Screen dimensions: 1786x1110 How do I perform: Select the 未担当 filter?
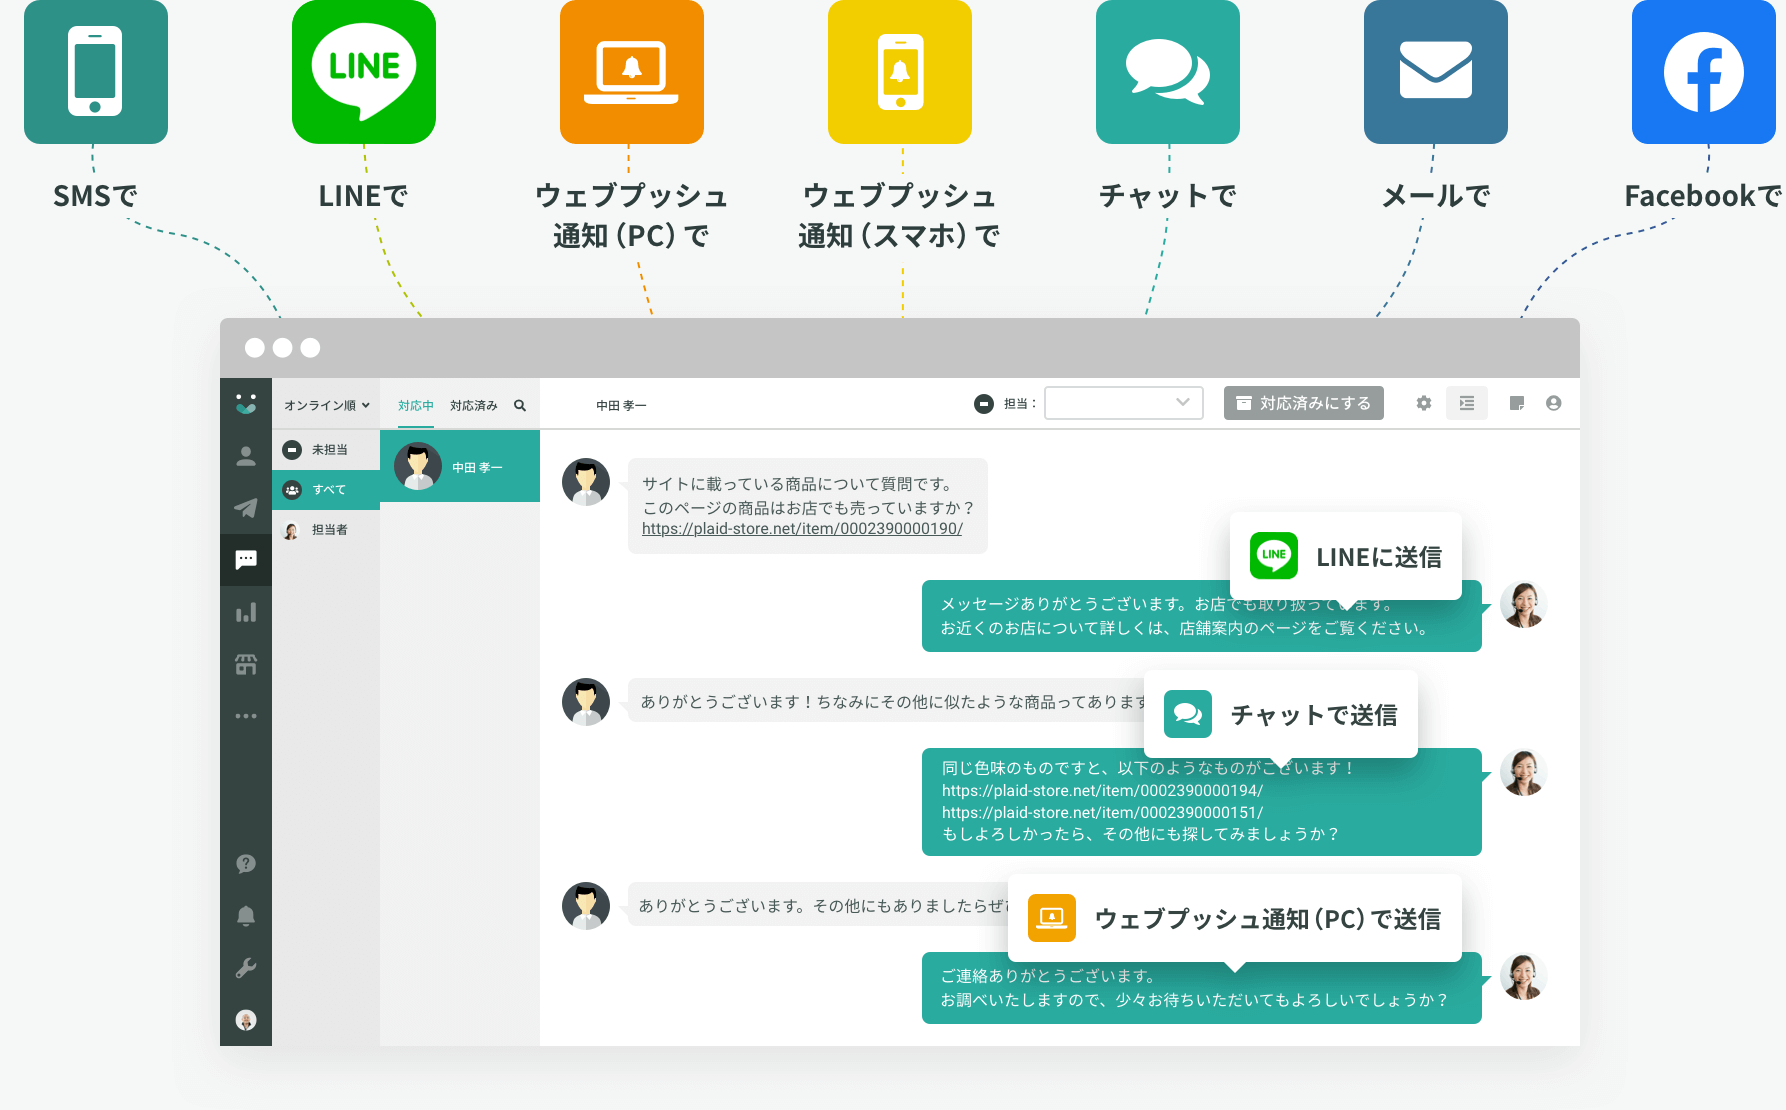(x=326, y=450)
